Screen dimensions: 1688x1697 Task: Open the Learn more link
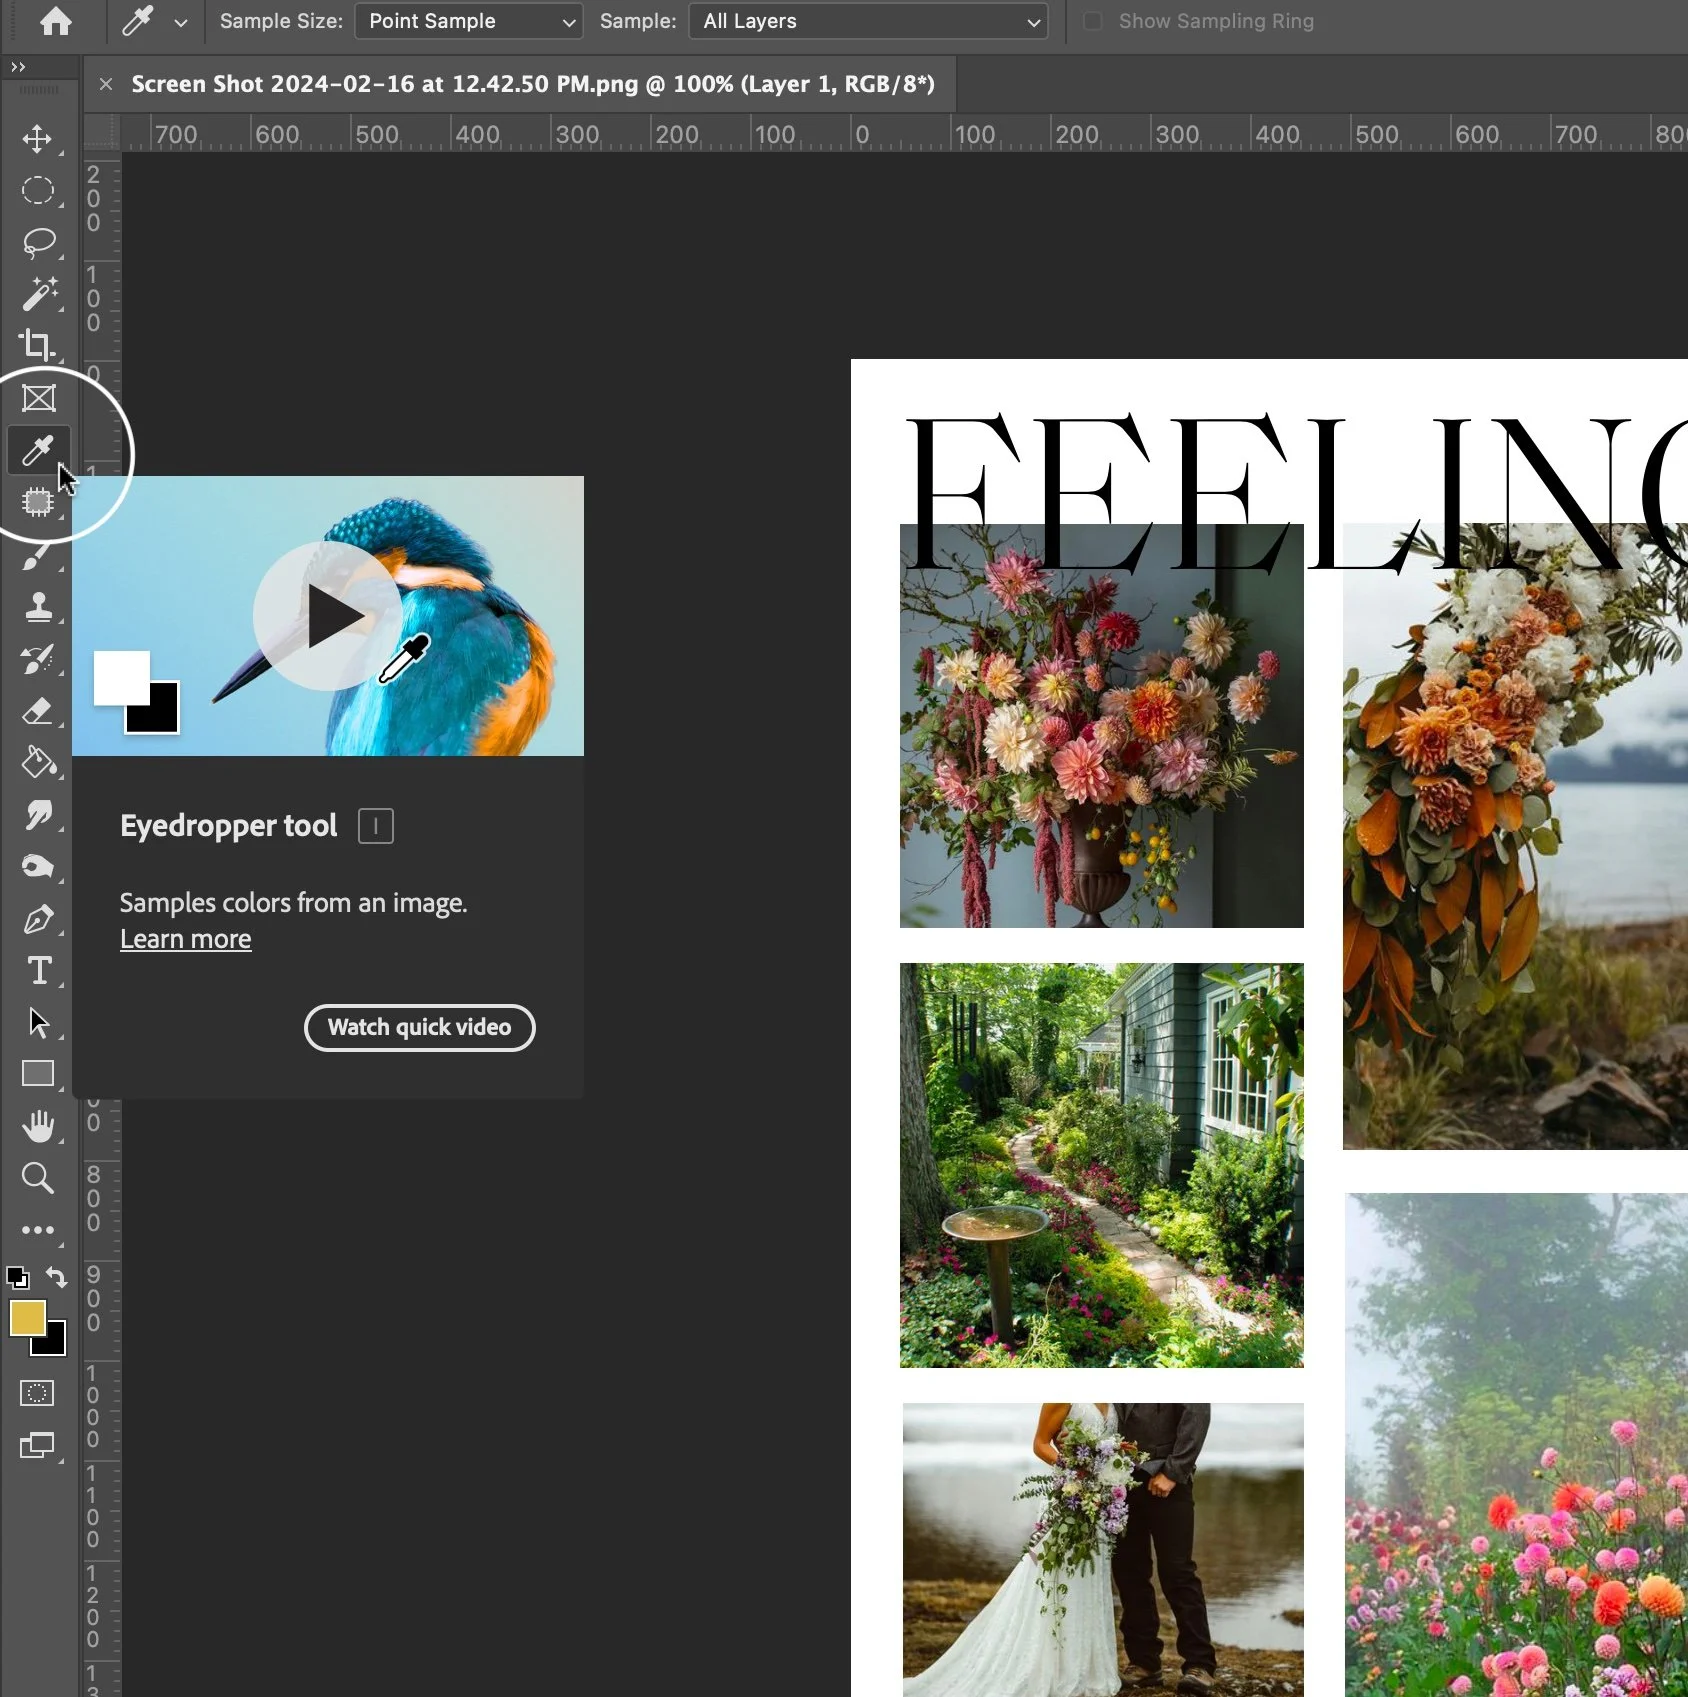click(185, 939)
